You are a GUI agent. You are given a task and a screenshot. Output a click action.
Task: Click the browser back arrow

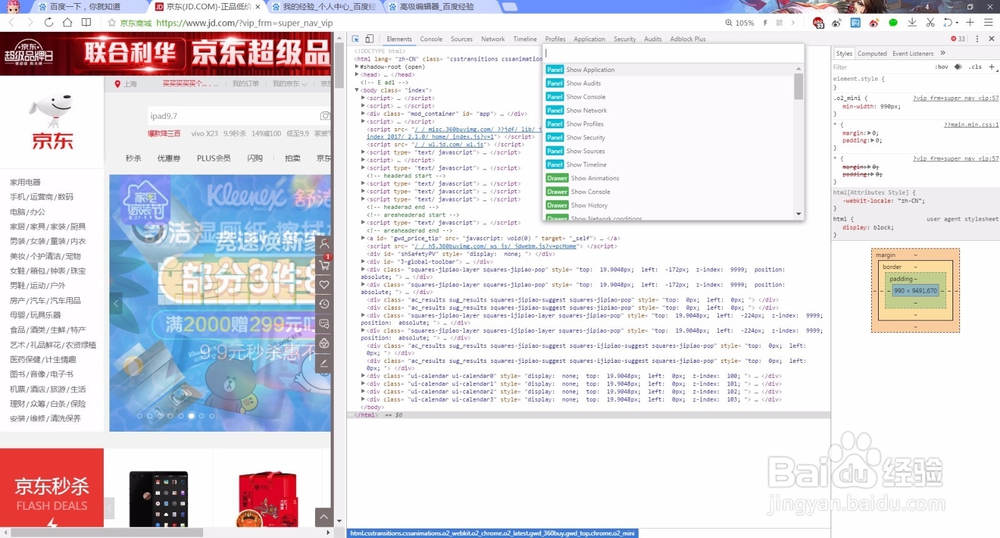point(12,22)
